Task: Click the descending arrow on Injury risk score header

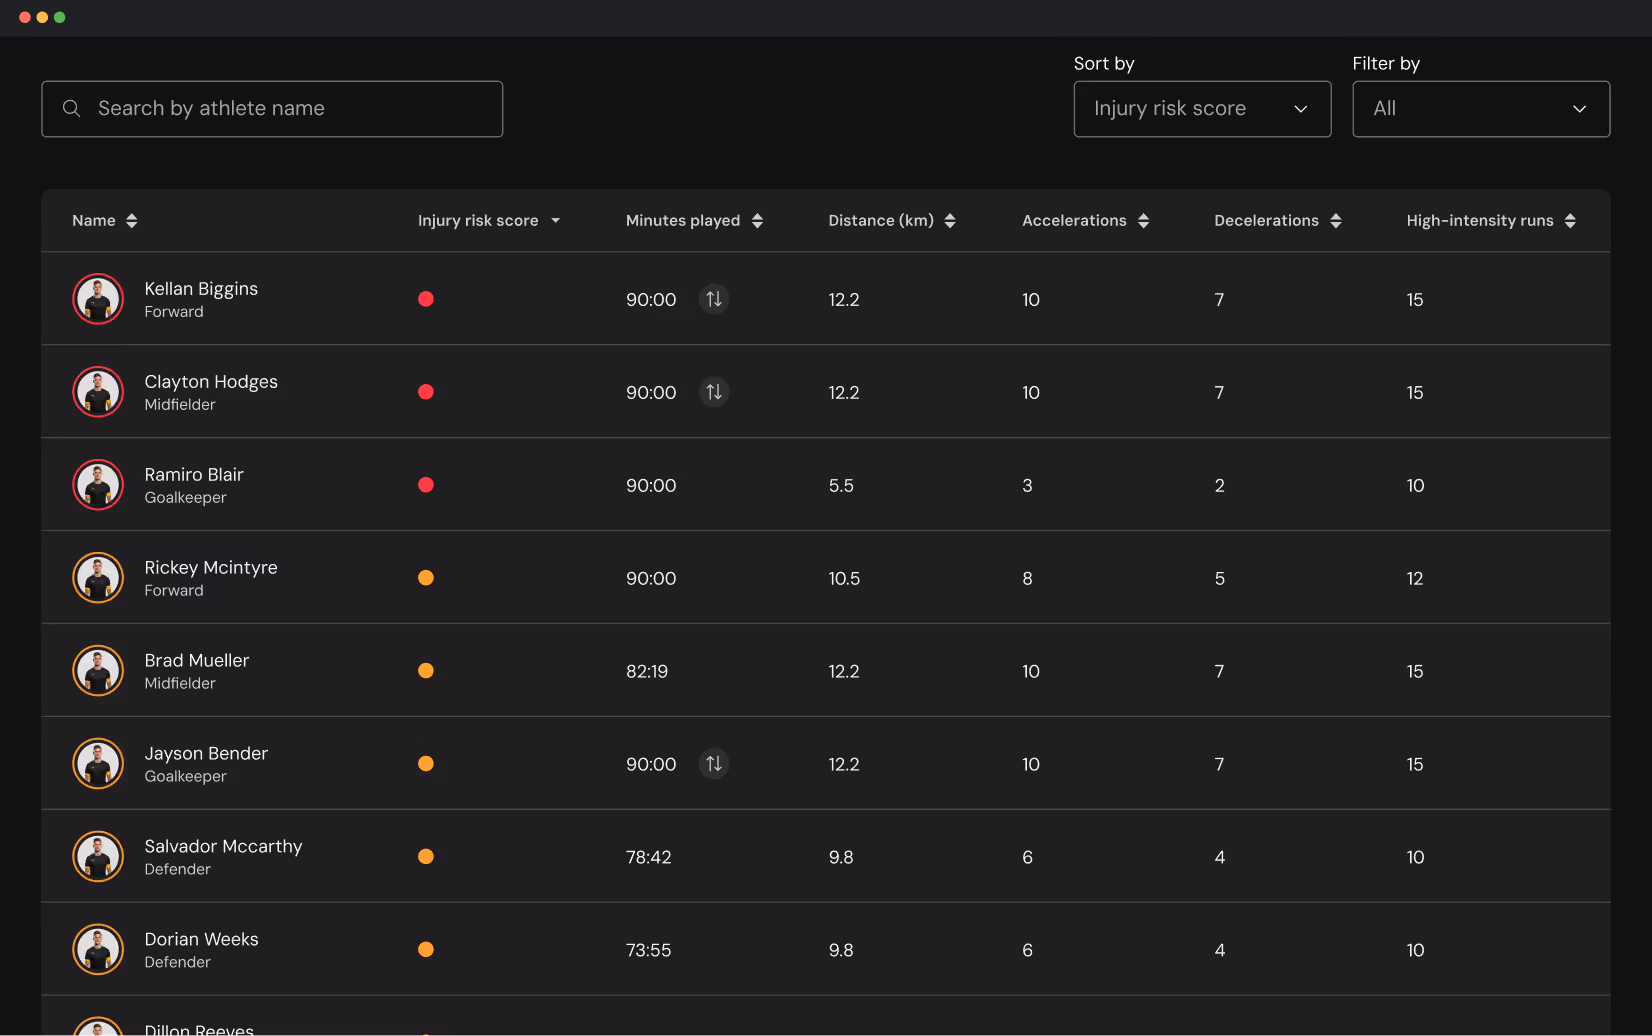Action: coord(557,220)
